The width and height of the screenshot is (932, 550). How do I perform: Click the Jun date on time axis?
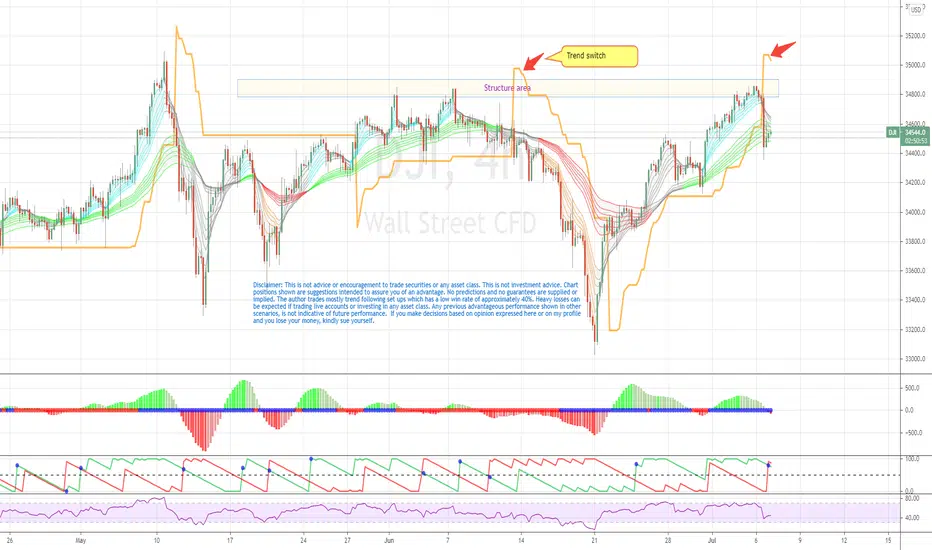pos(389,540)
